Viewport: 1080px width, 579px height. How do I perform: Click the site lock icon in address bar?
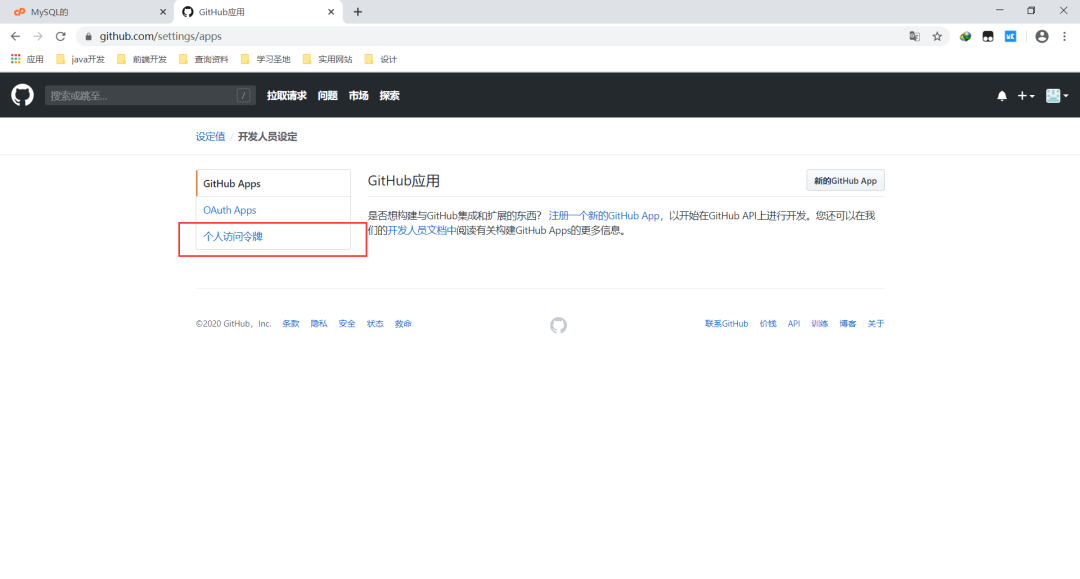point(88,36)
